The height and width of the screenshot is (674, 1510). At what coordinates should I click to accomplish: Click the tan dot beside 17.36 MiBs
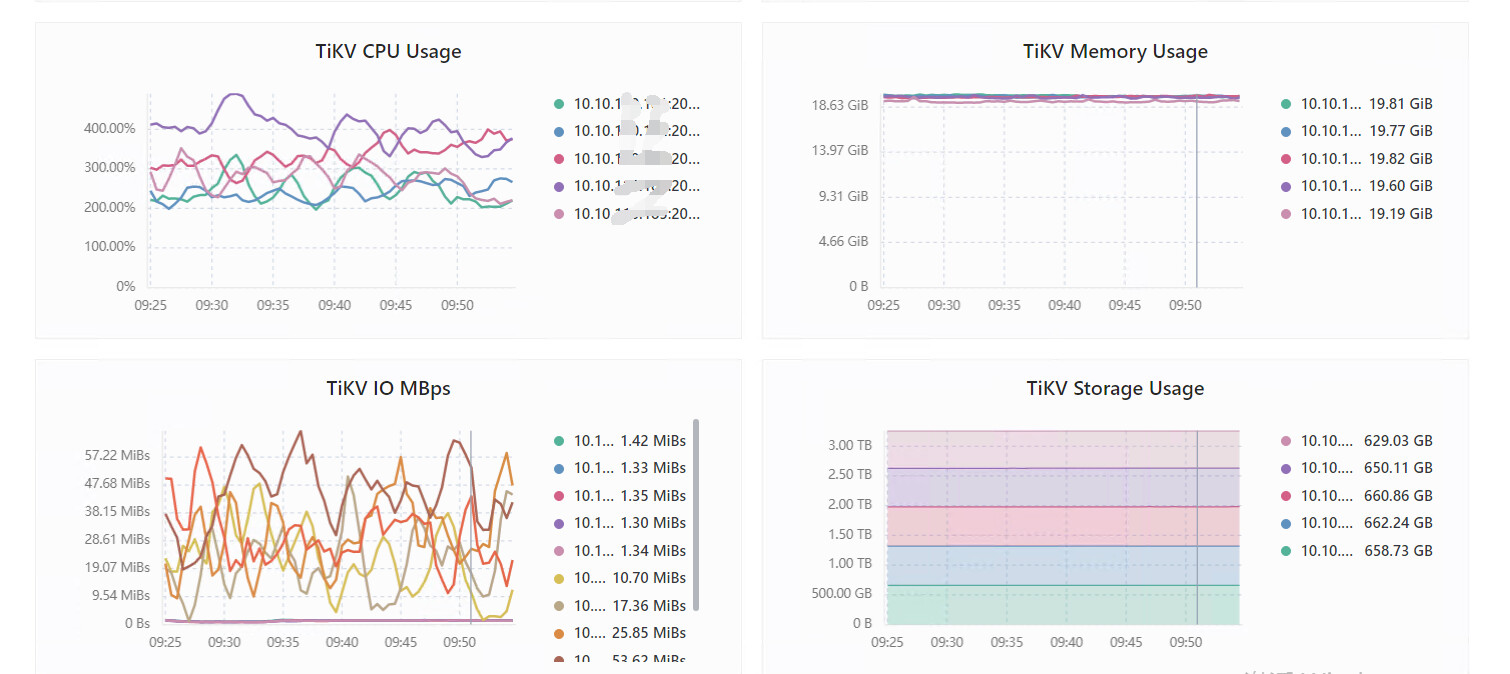[x=559, y=606]
